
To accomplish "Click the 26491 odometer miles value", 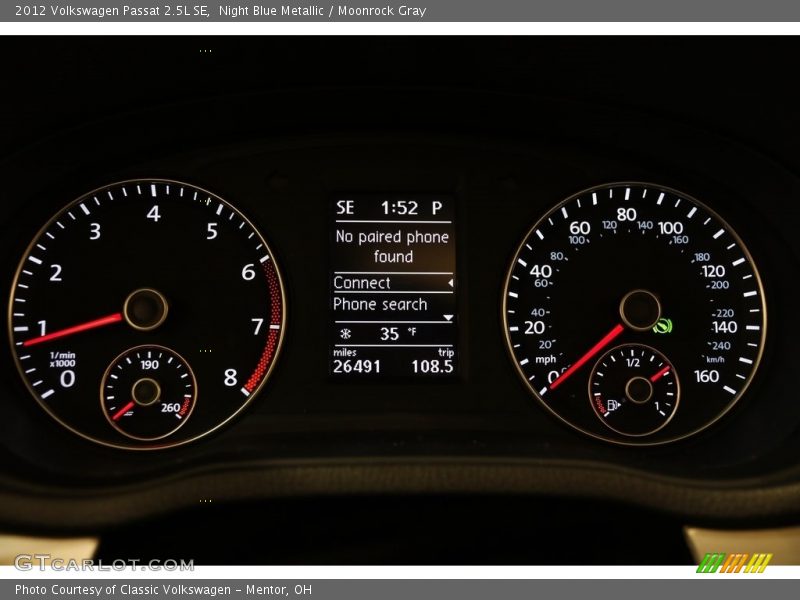I will [357, 366].
